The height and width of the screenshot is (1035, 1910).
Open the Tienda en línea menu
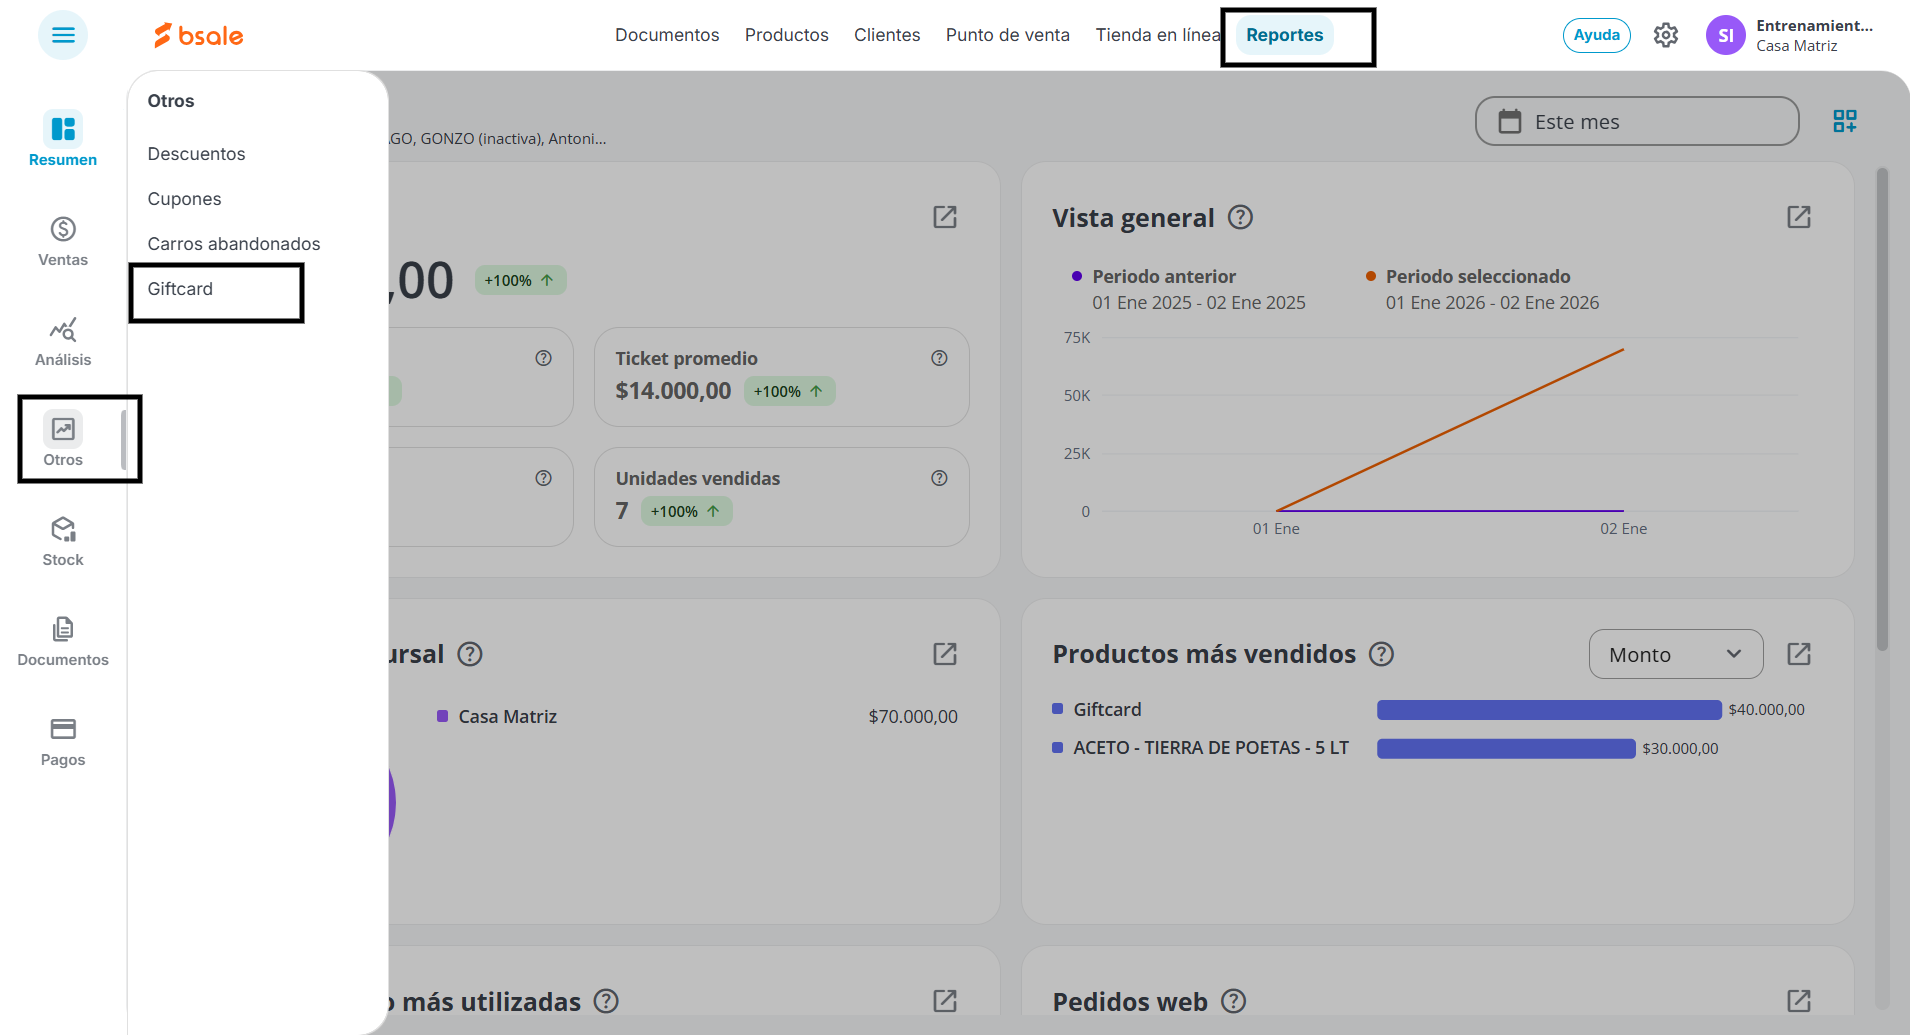click(x=1158, y=35)
